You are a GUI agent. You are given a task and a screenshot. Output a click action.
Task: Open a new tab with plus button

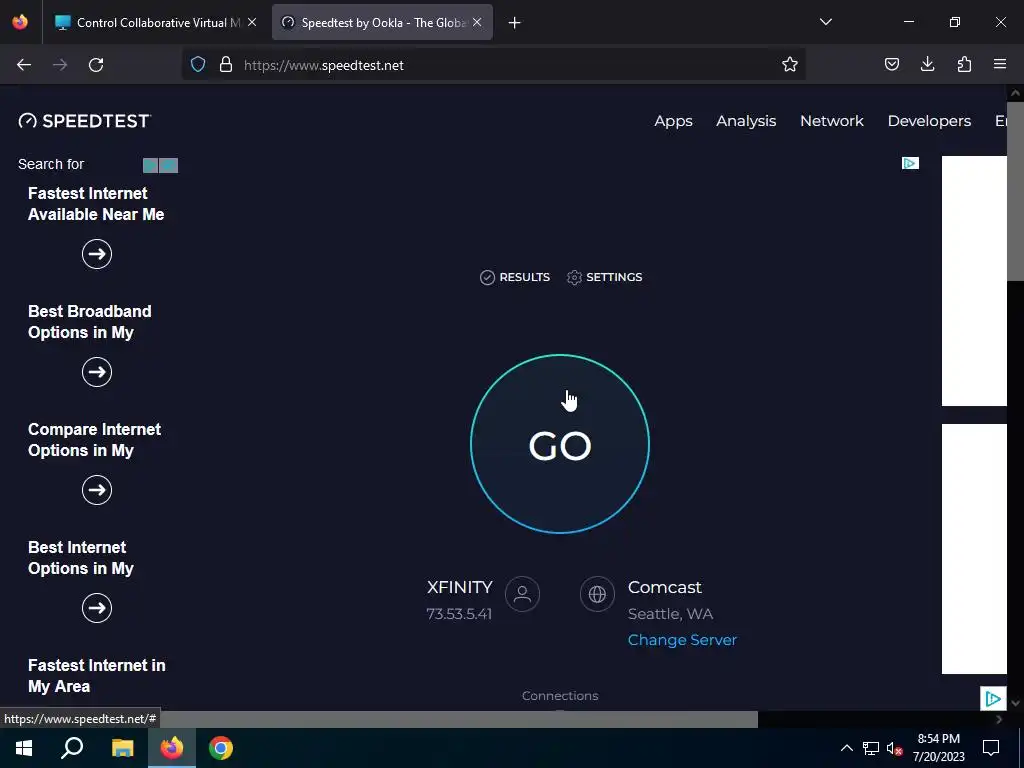pos(515,23)
